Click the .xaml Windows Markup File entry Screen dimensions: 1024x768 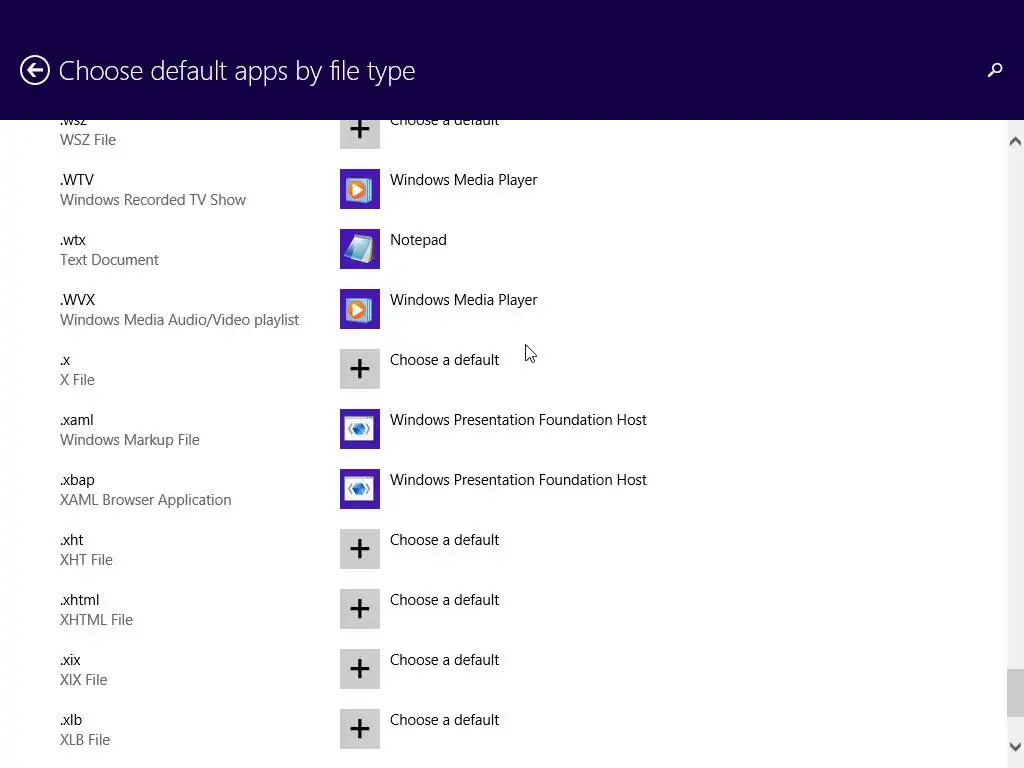130,430
